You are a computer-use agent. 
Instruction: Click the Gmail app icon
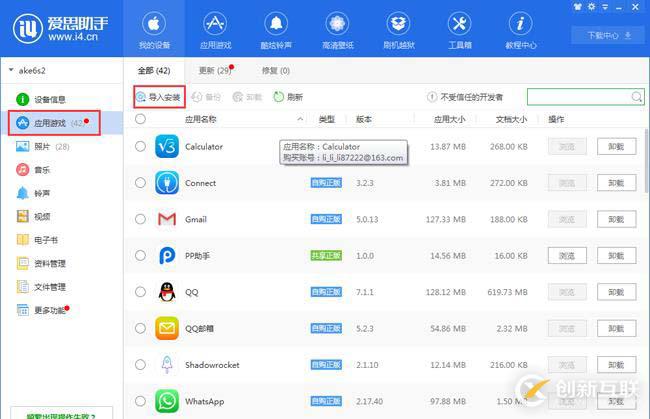point(167,219)
